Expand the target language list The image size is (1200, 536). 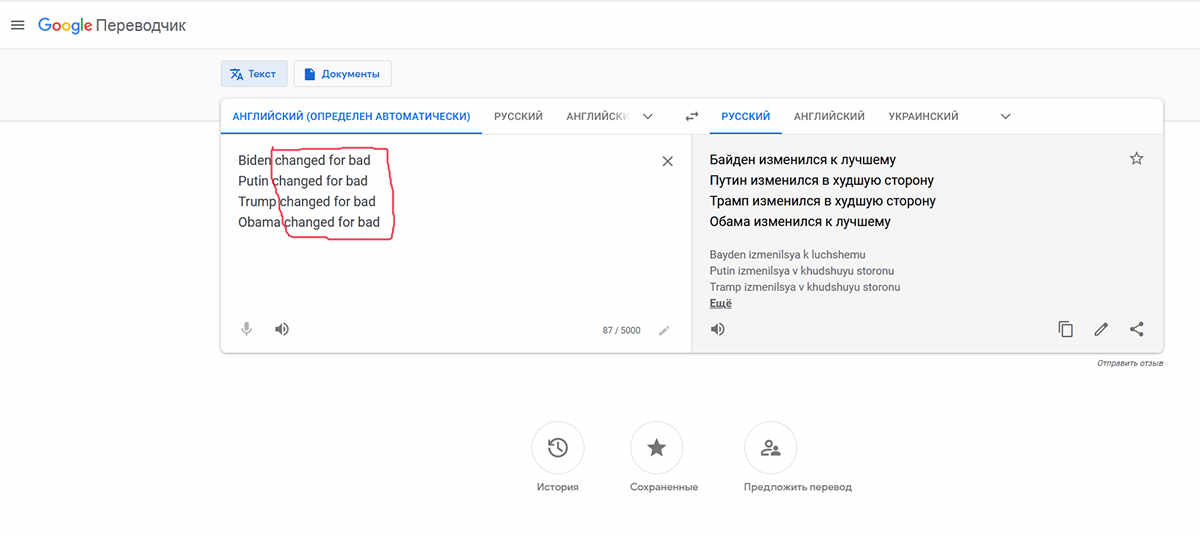coord(1006,116)
